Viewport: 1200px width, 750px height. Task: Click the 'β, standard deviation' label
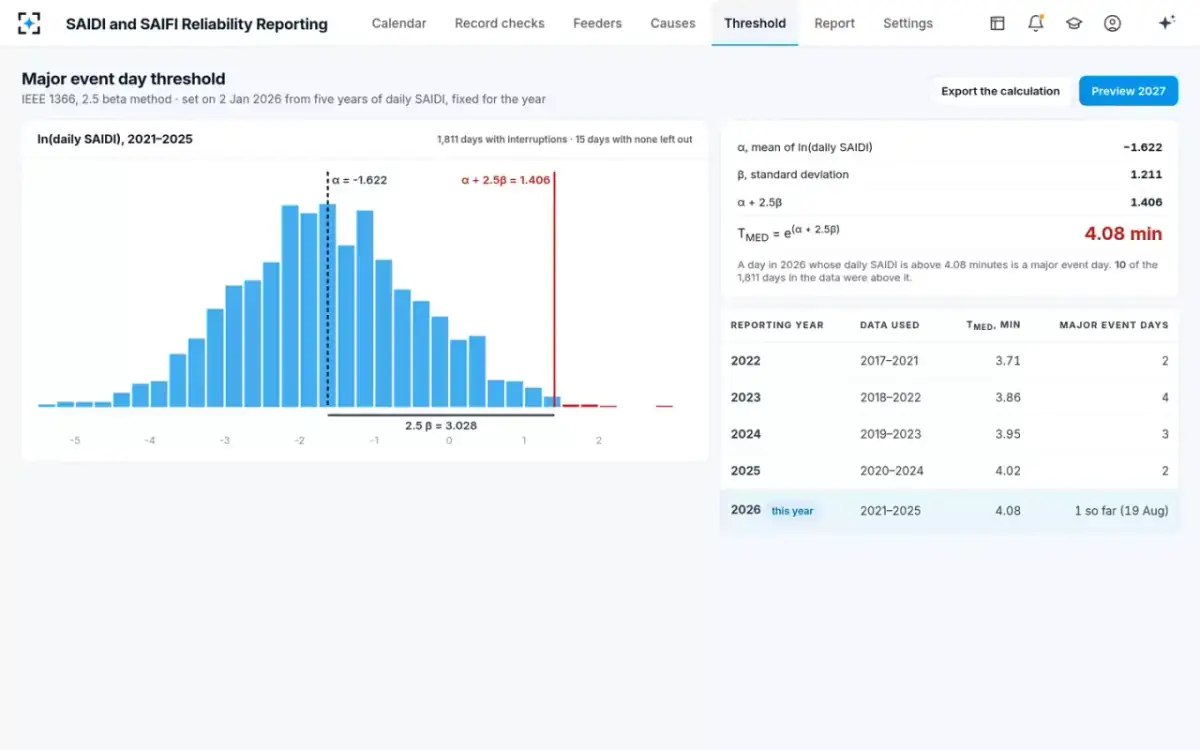click(793, 175)
